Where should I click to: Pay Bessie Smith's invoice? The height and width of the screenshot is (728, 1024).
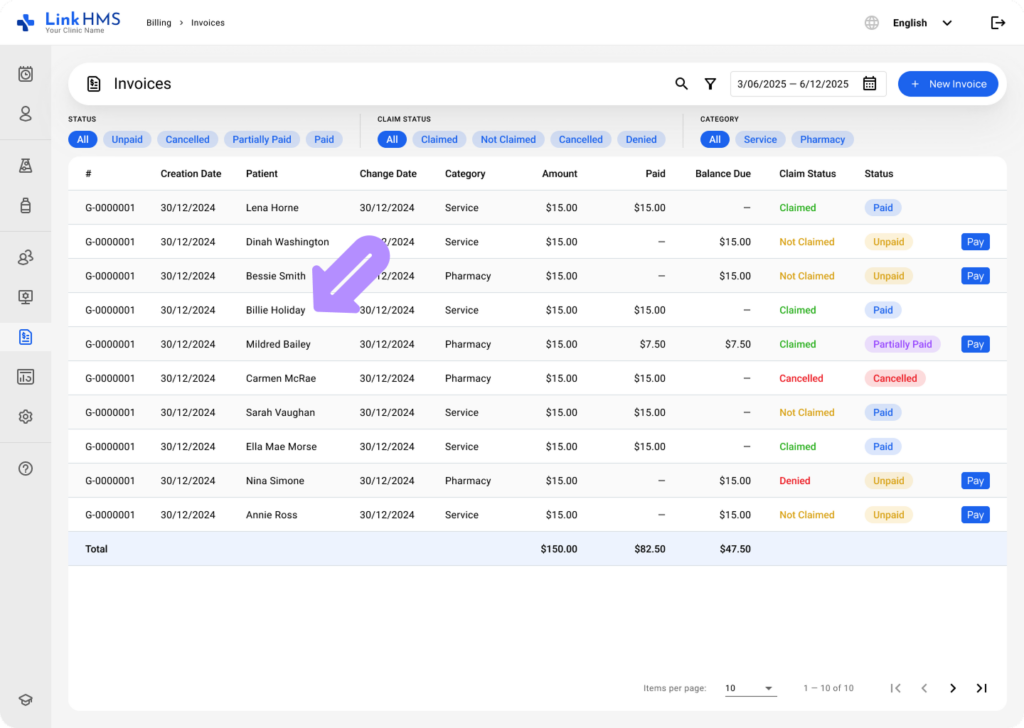tap(975, 276)
